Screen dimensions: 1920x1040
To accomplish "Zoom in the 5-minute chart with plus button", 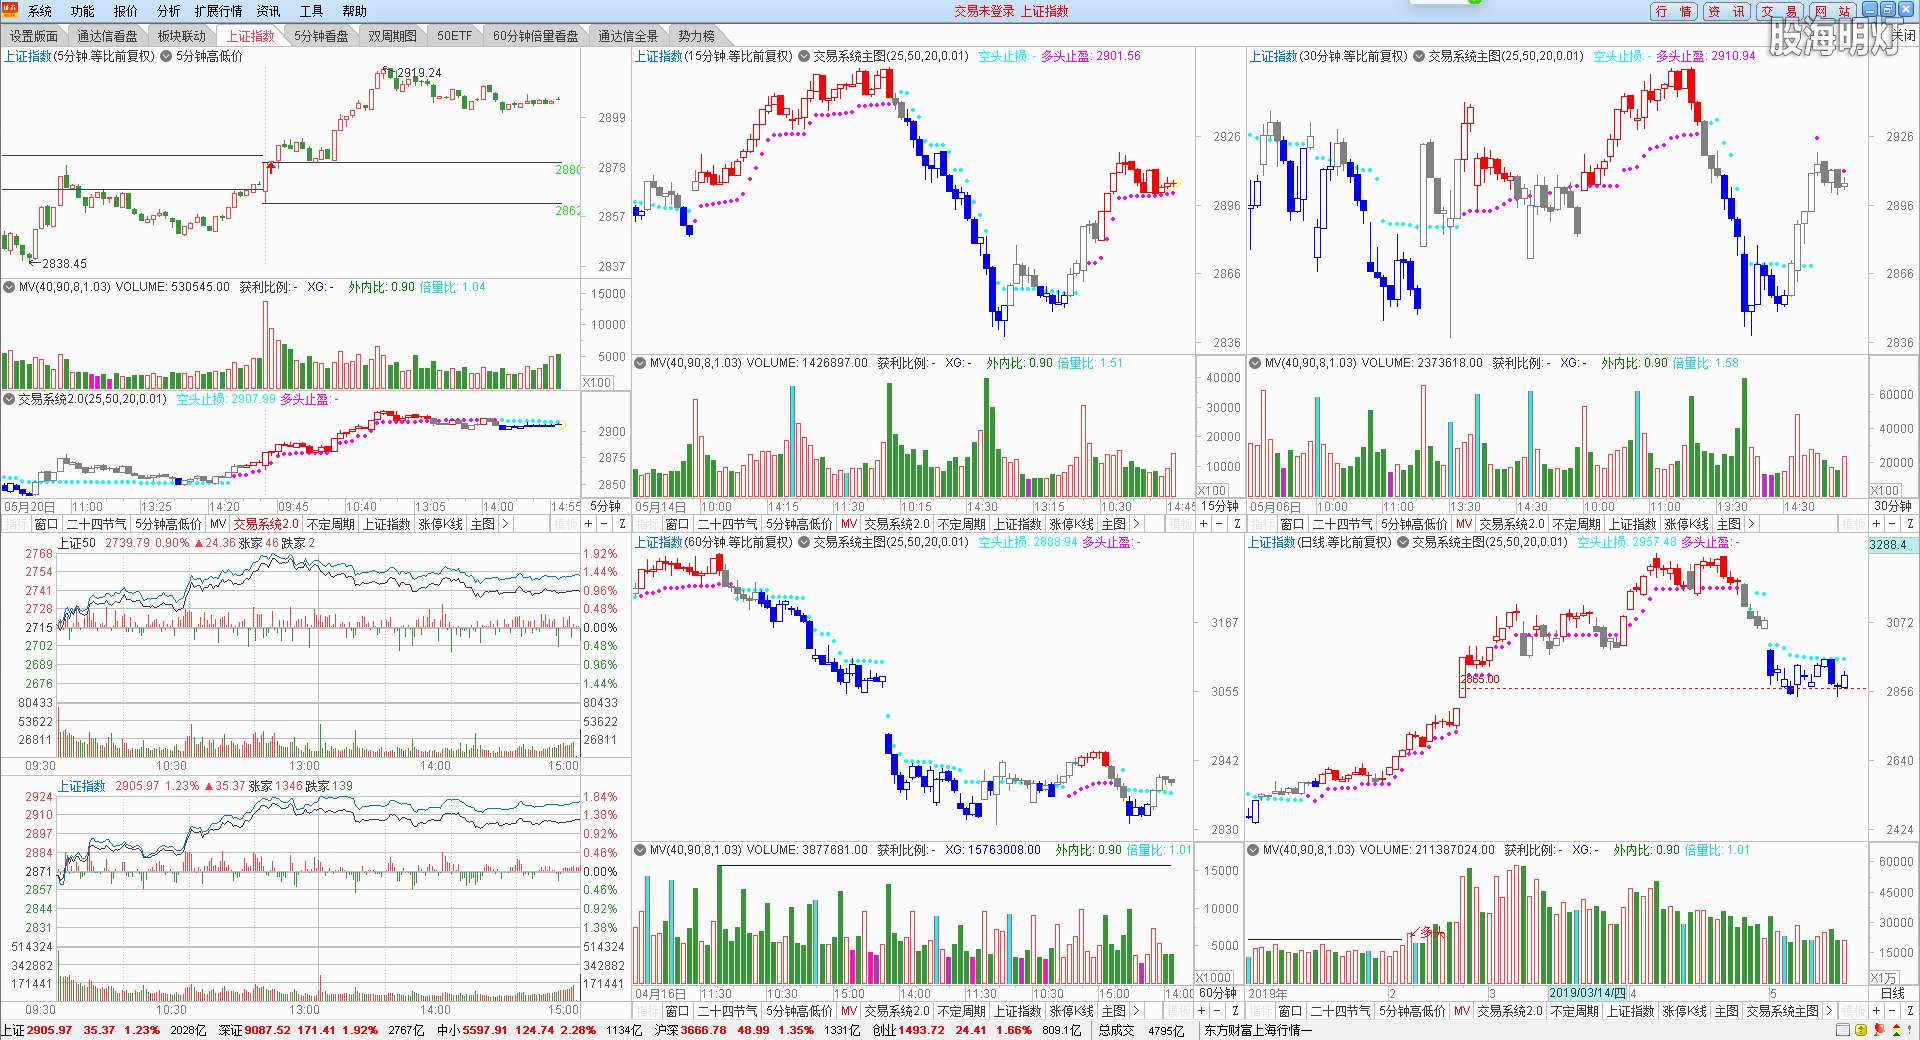I will click(589, 524).
